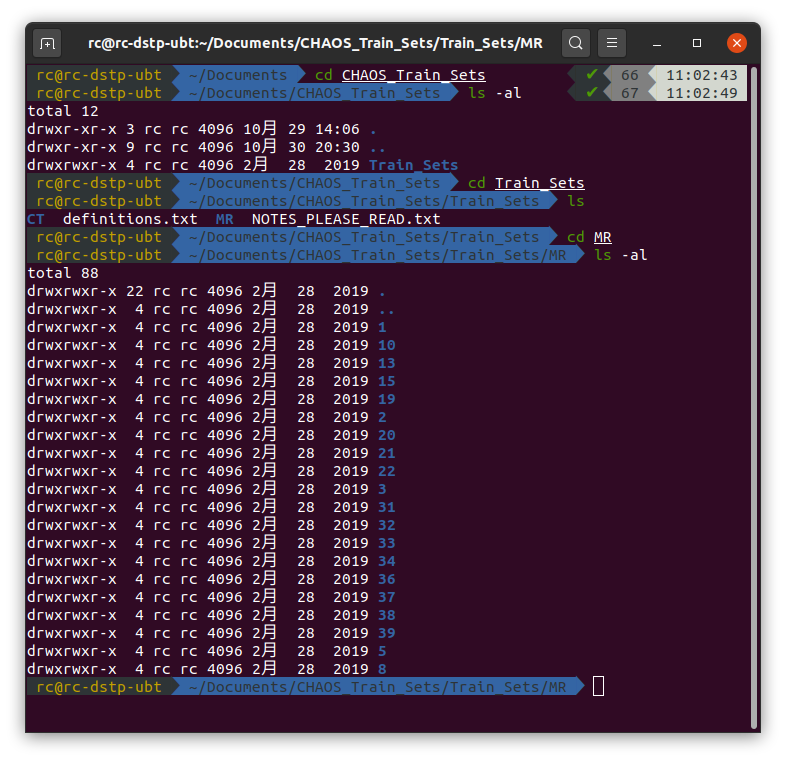Minimize the terminal window
Image resolution: width=786 pixels, height=761 pixels.
click(657, 44)
